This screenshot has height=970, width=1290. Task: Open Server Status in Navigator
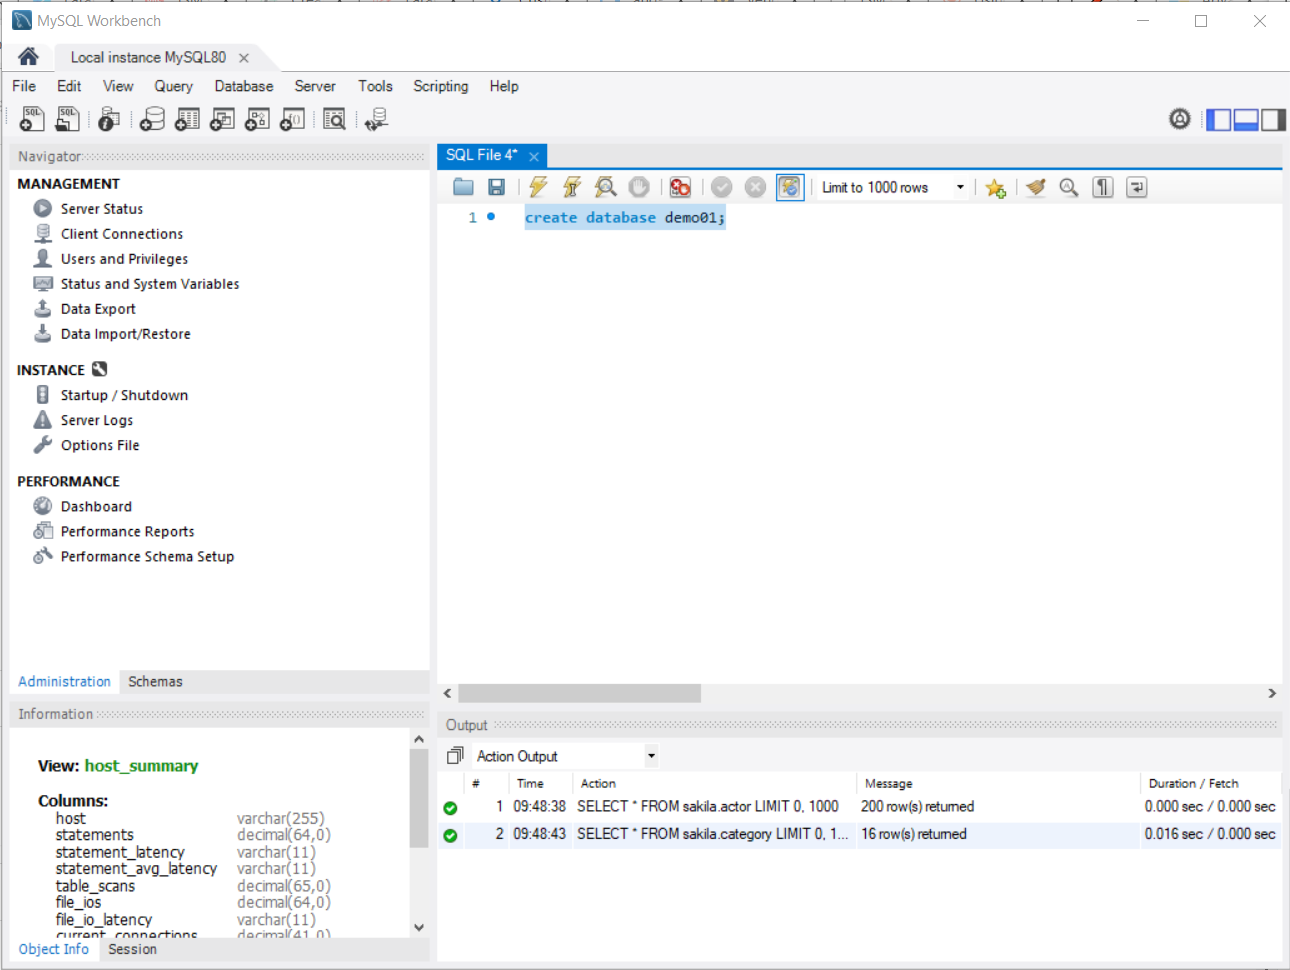click(x=102, y=209)
